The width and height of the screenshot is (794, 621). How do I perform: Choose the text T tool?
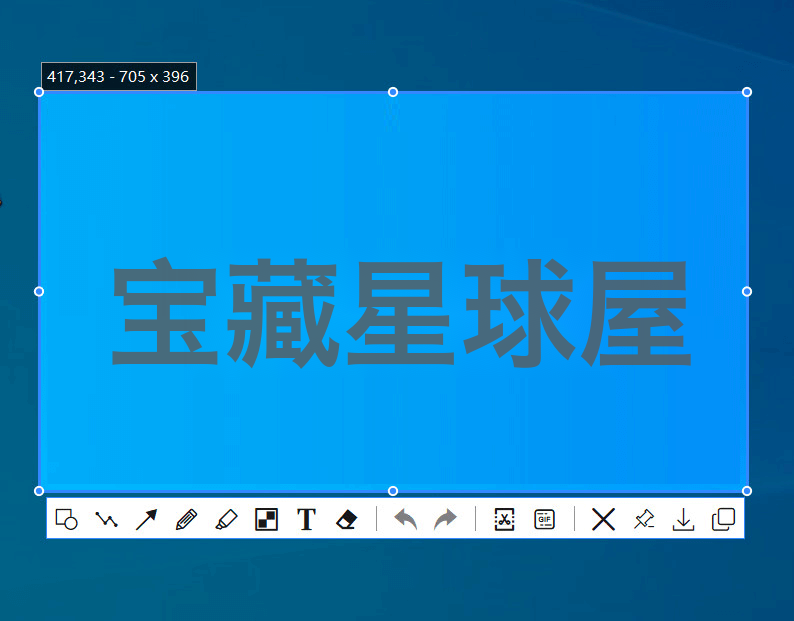(x=306, y=519)
